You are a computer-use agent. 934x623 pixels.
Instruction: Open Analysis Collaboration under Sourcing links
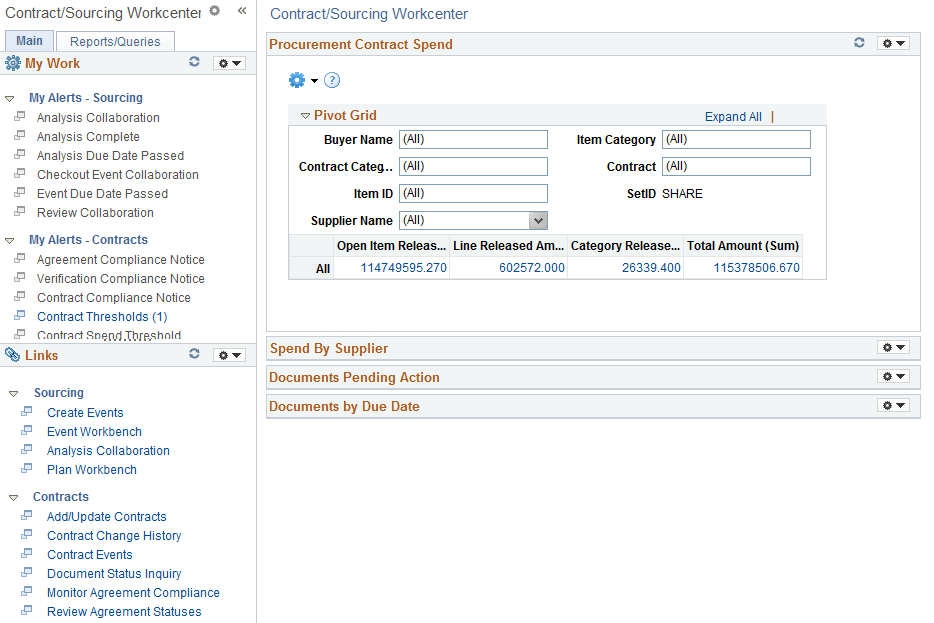coord(108,451)
